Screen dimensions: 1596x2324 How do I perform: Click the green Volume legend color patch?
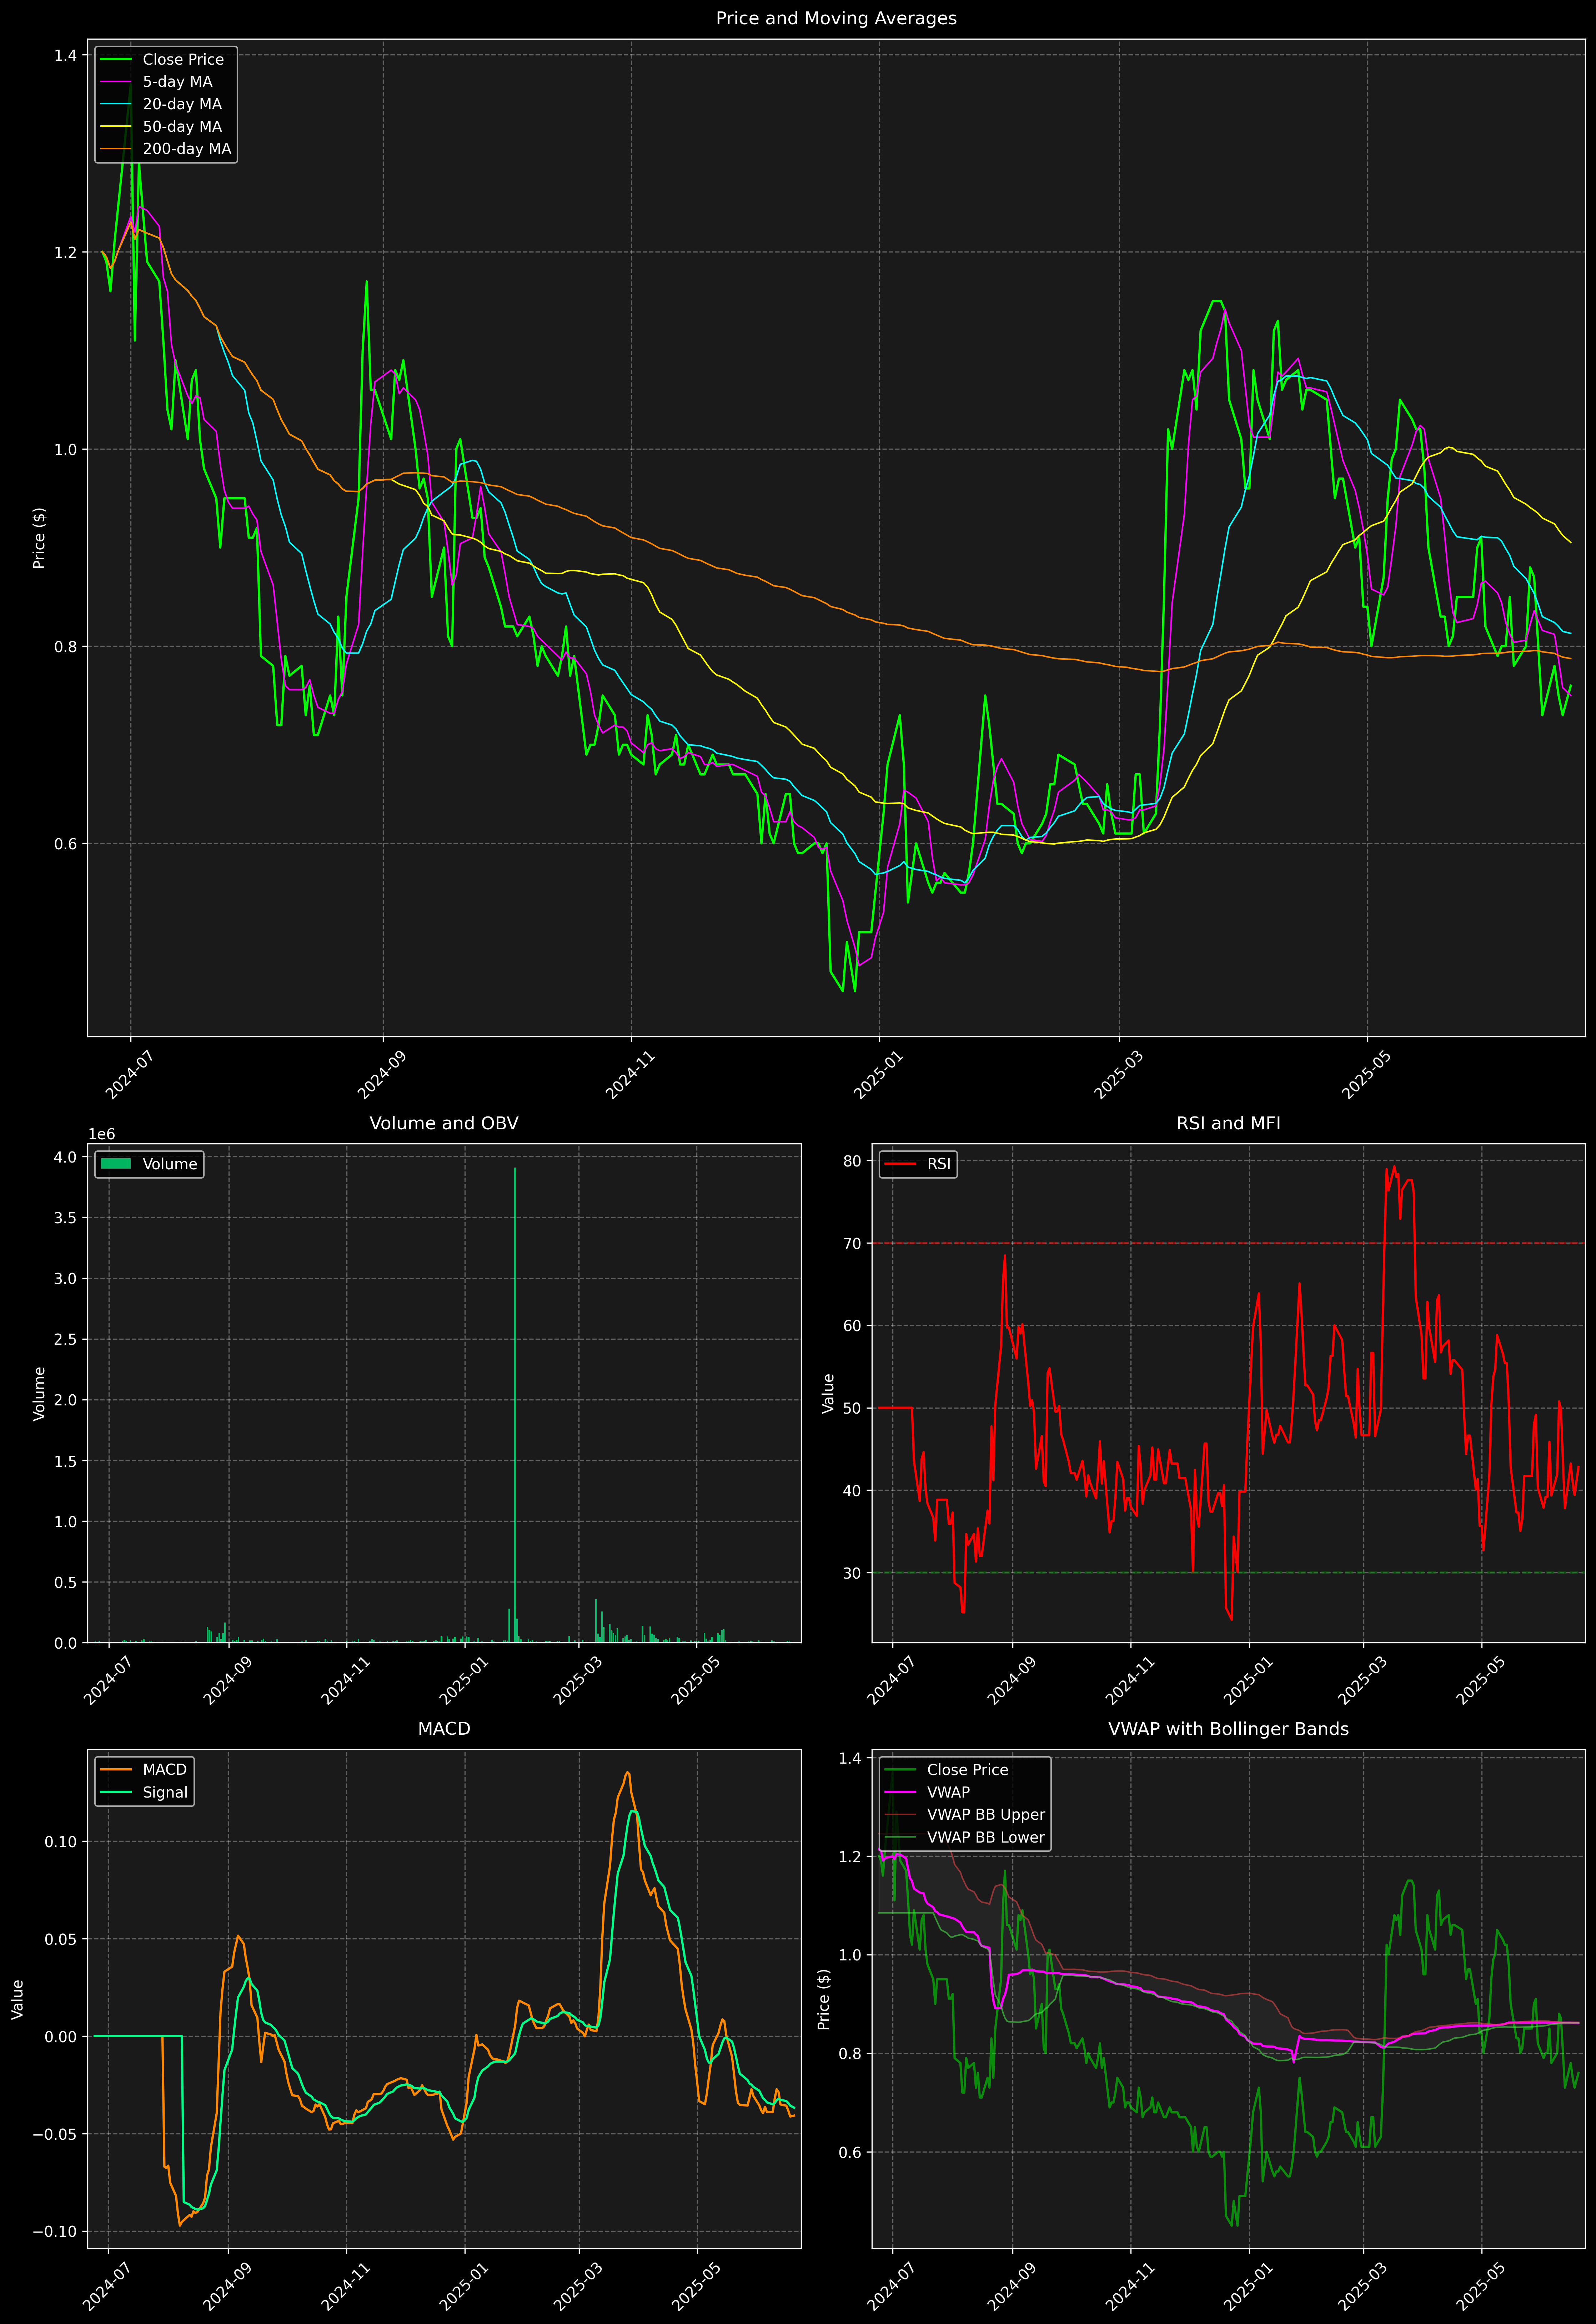(116, 1164)
